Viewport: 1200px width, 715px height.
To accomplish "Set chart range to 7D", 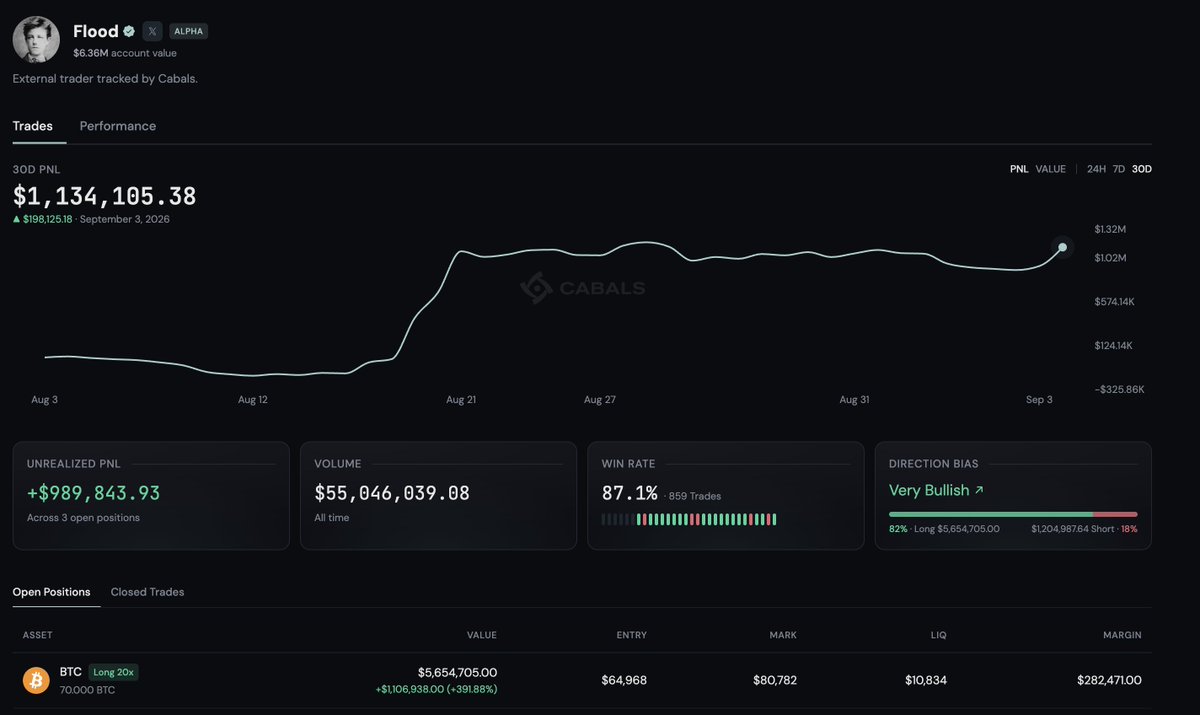I will 1119,169.
